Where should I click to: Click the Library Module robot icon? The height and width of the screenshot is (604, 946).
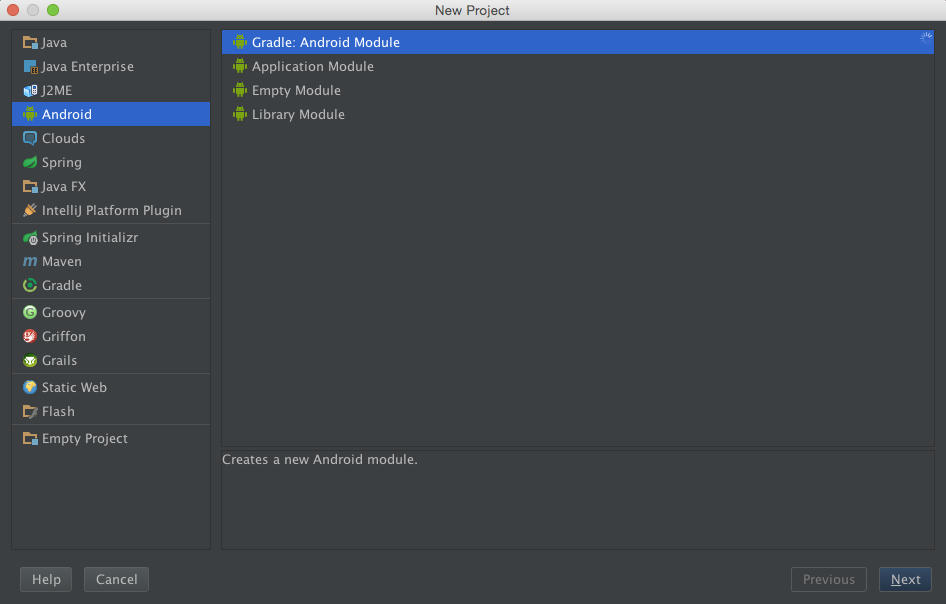(240, 114)
